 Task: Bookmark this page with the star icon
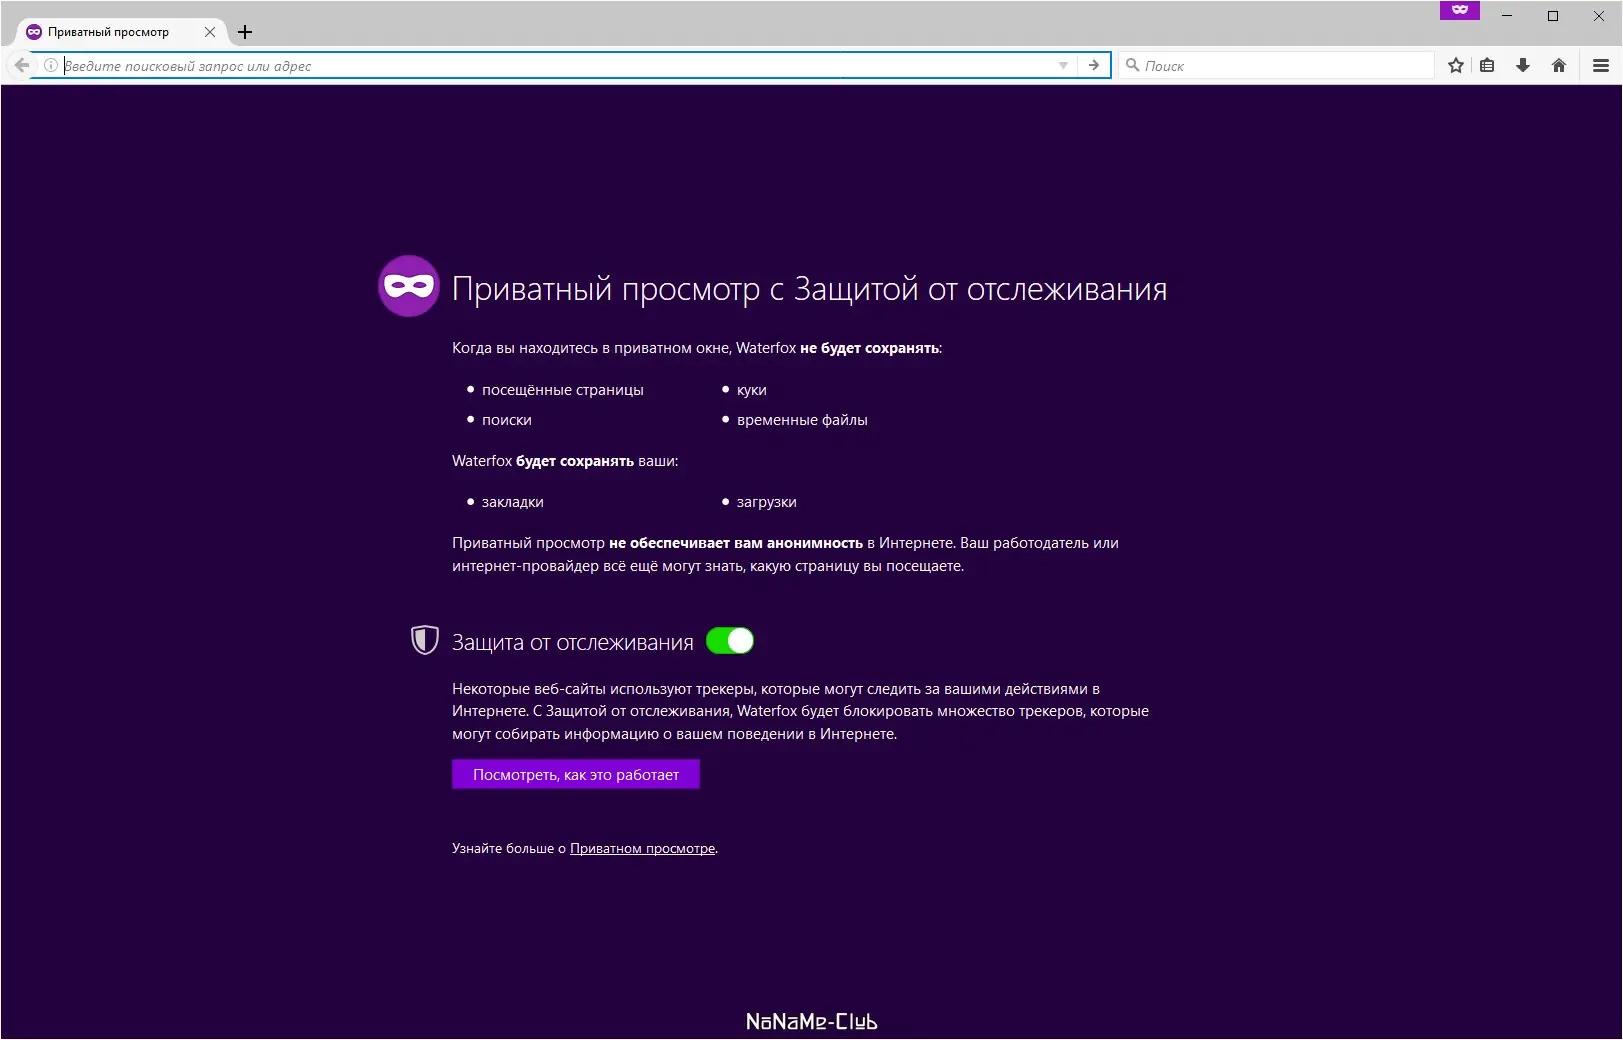click(1456, 65)
